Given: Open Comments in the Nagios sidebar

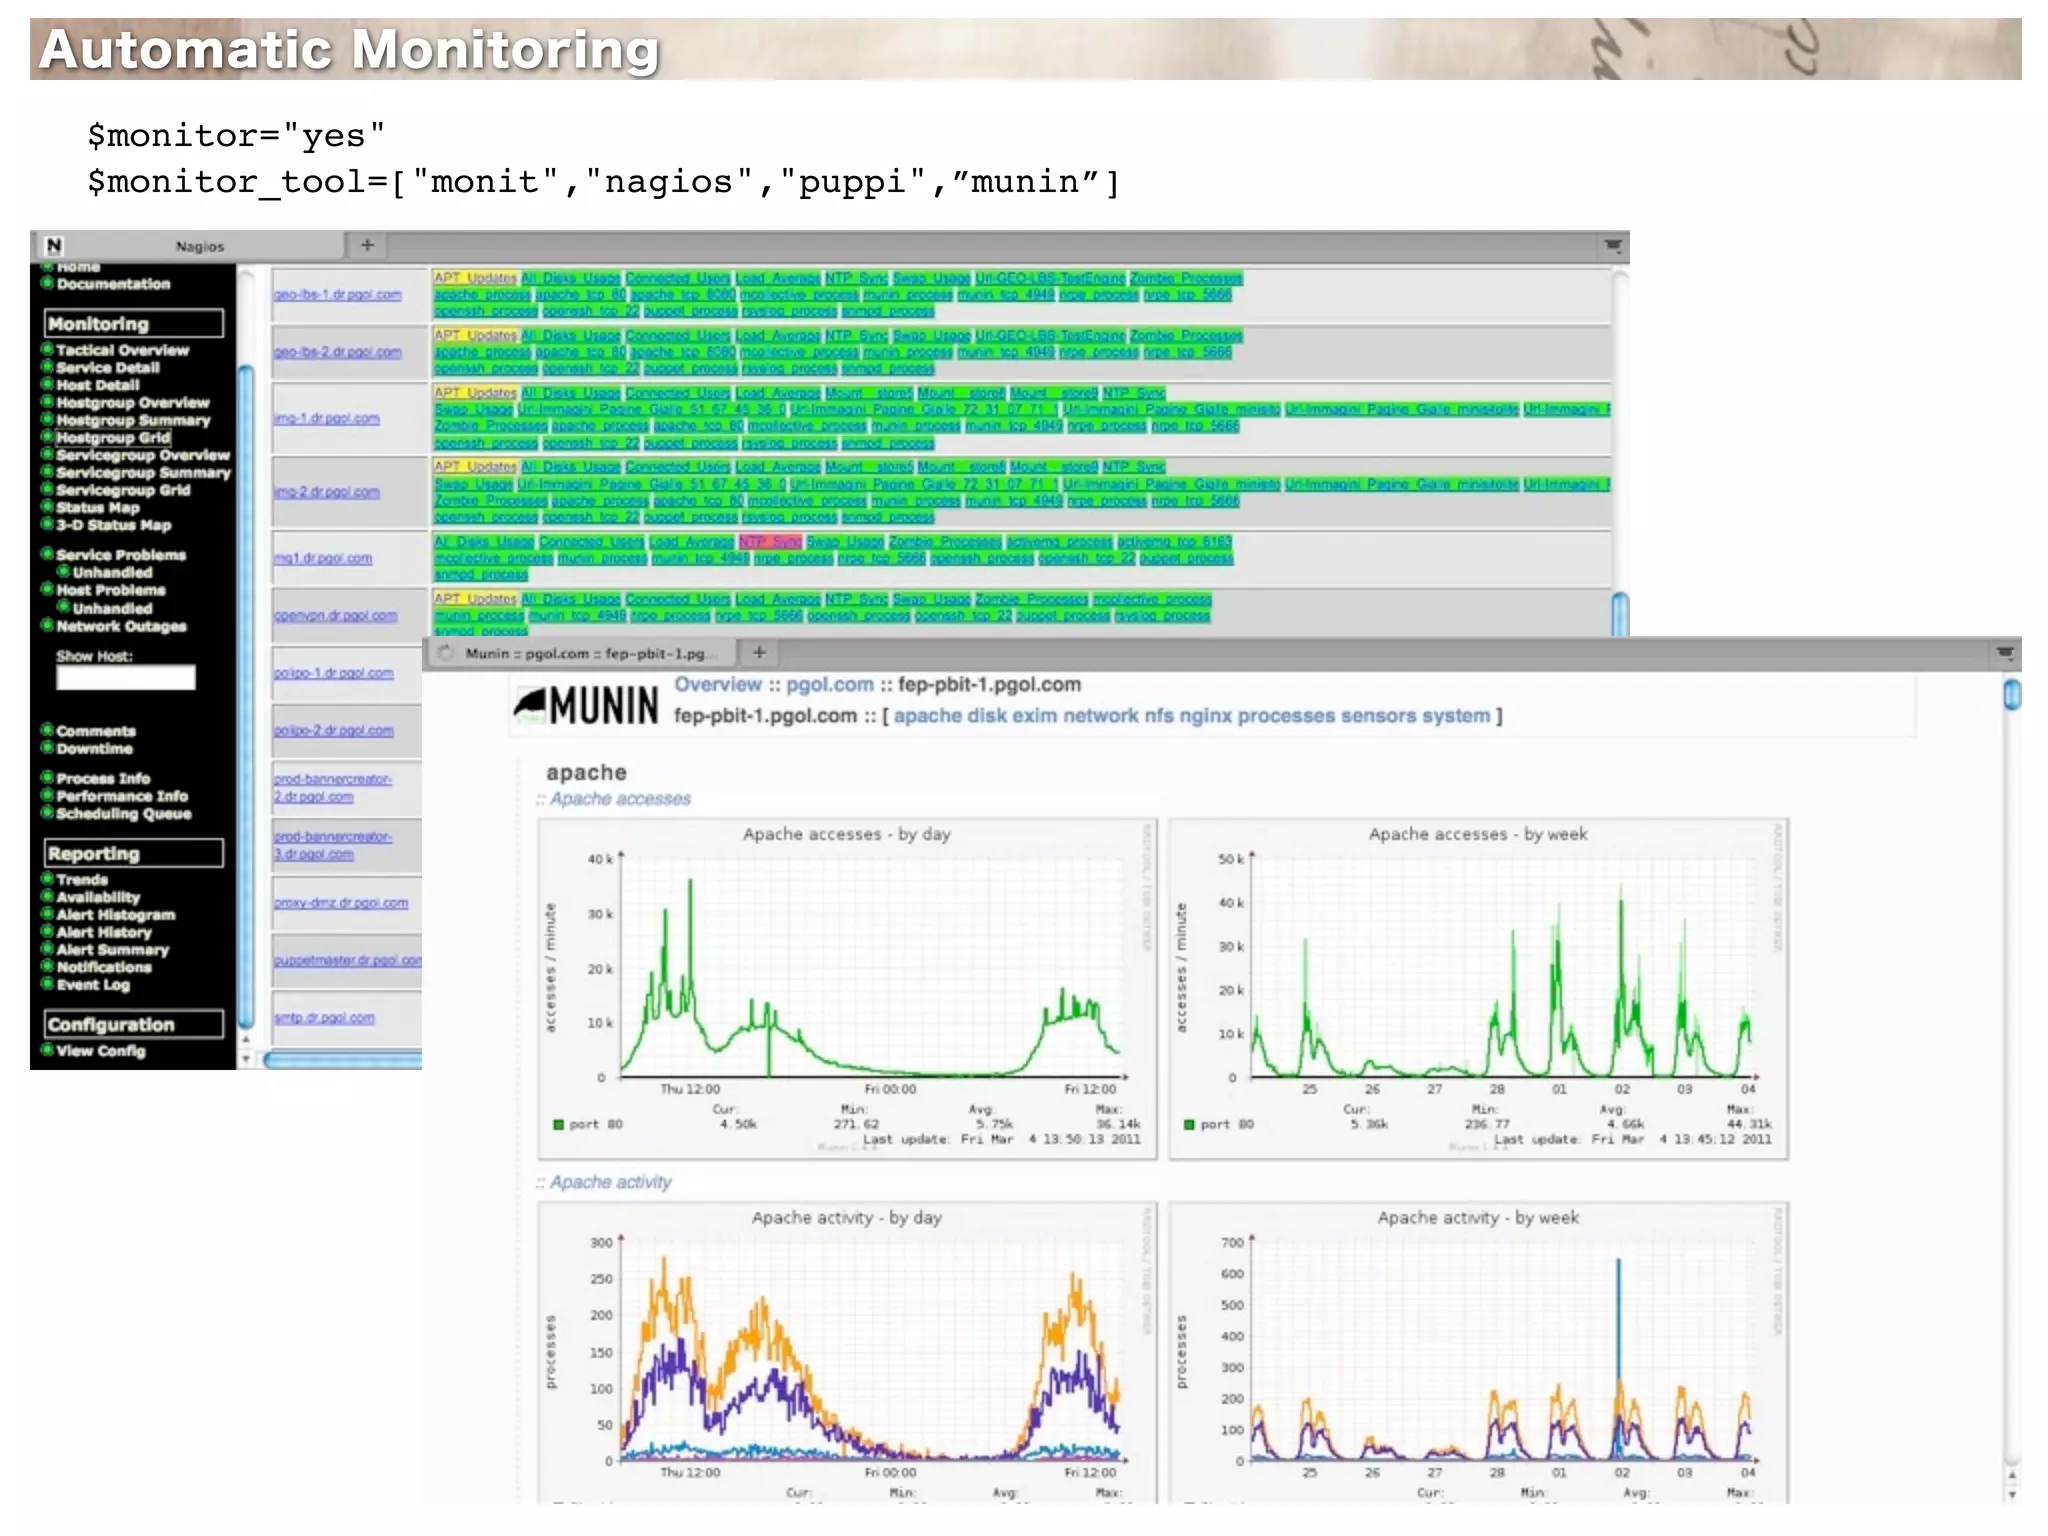Looking at the screenshot, I should click(x=96, y=731).
